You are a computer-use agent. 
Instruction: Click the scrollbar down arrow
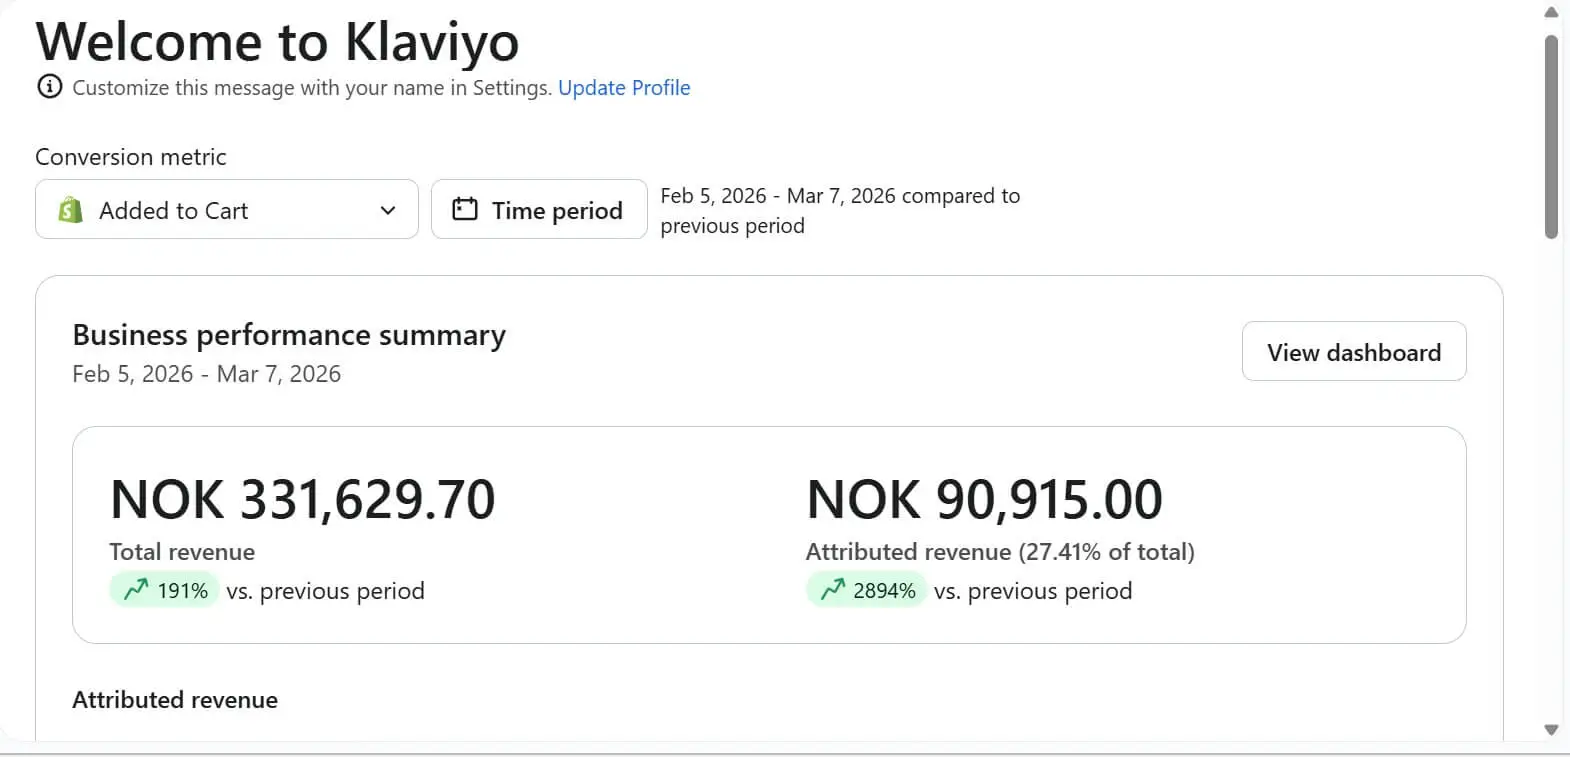click(1551, 730)
